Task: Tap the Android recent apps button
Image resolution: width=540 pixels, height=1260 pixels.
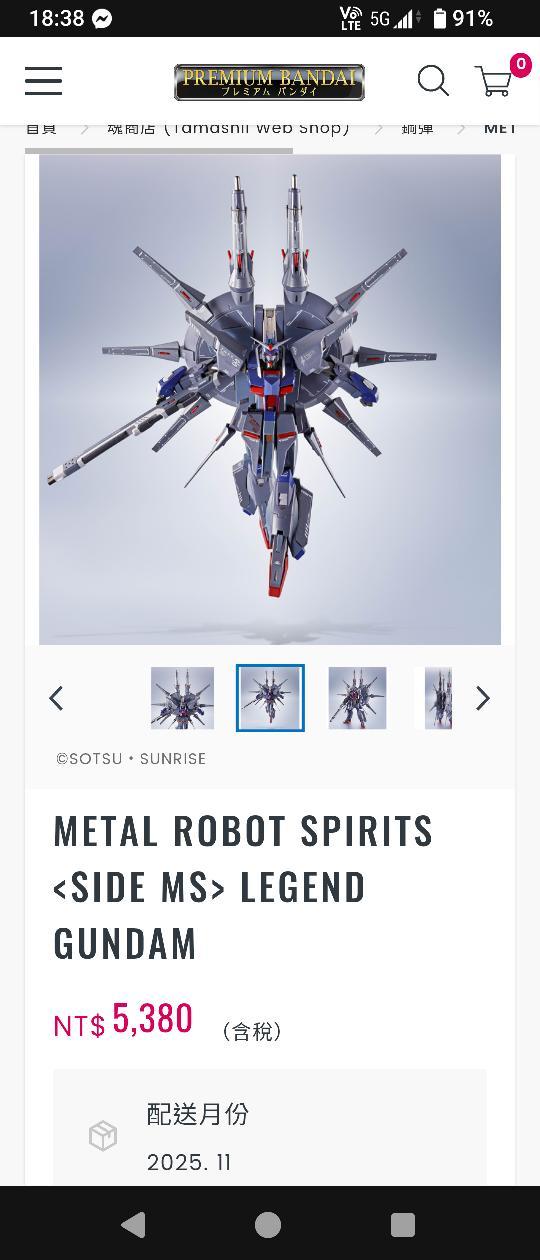Action: (403, 1225)
